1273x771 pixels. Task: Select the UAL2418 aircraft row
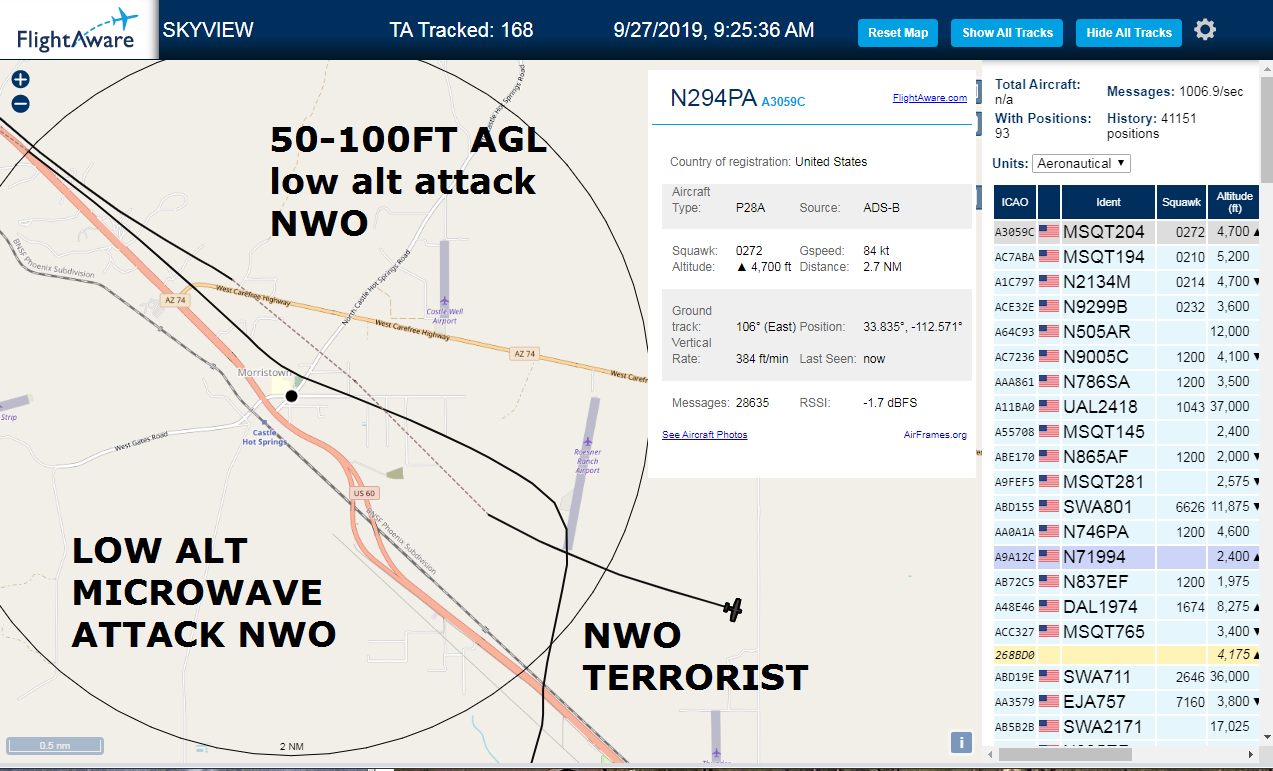pos(1128,407)
